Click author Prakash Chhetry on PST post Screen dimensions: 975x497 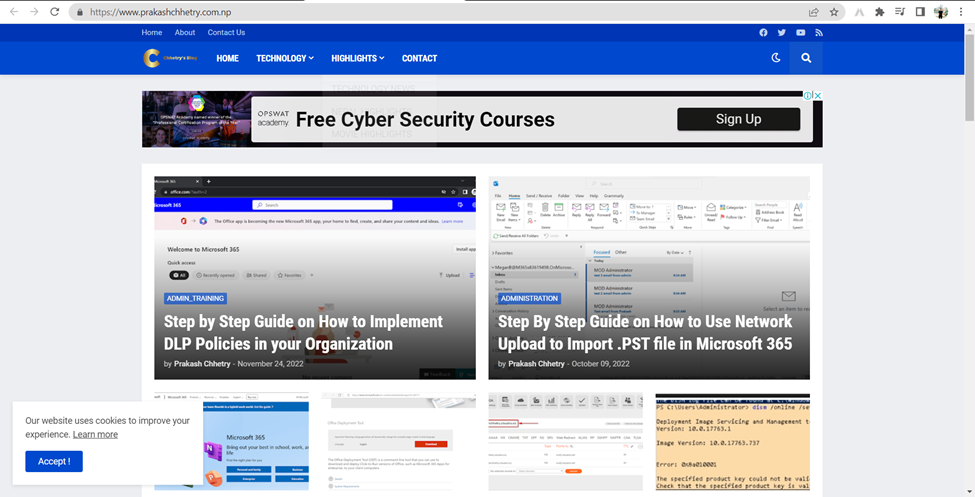537,363
